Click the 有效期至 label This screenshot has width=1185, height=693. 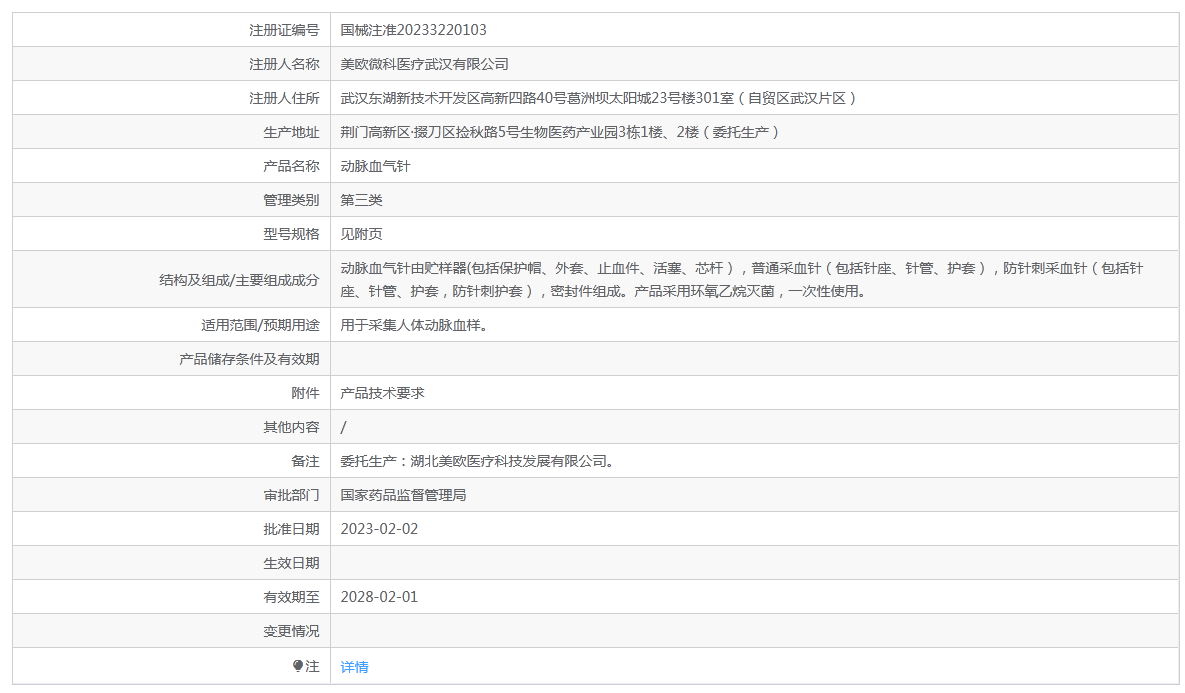tap(291, 598)
